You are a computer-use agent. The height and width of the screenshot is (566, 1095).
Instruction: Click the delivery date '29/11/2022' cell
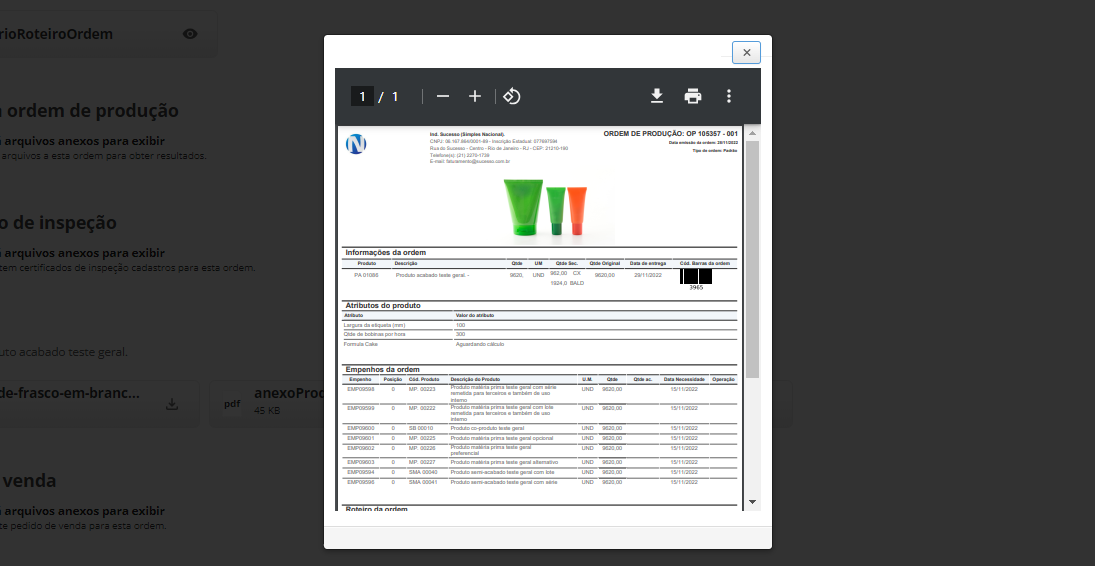(647, 275)
